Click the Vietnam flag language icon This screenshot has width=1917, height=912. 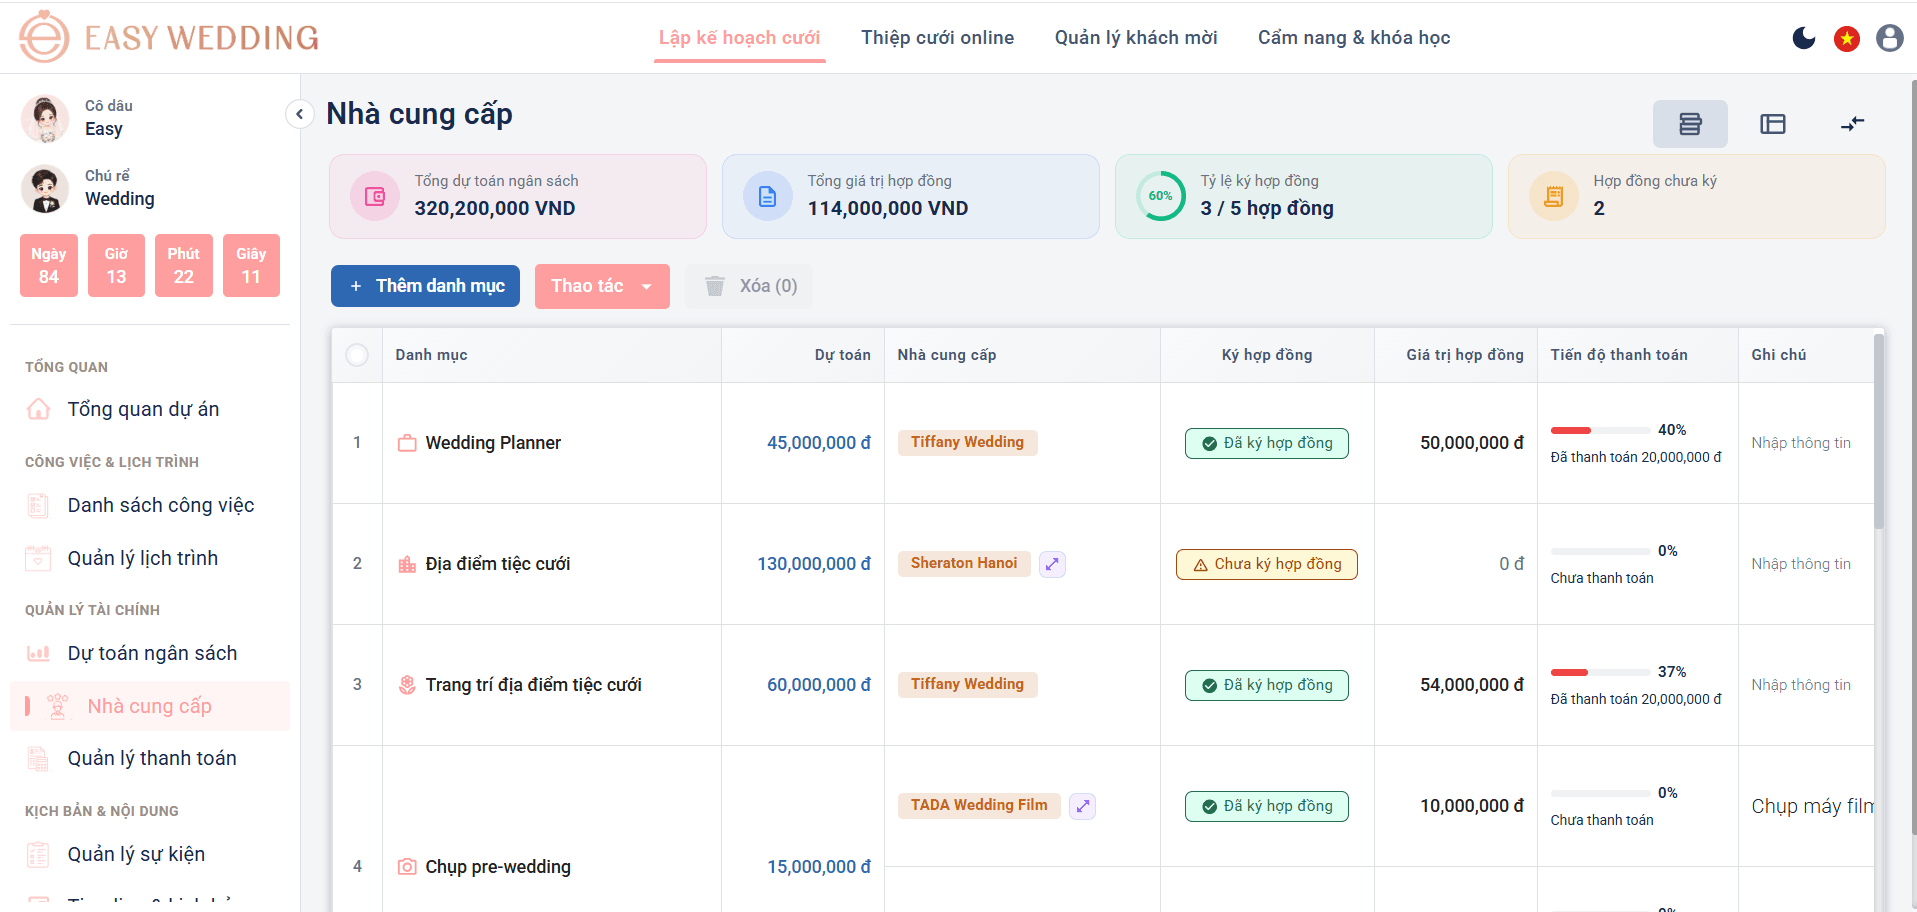(1847, 38)
